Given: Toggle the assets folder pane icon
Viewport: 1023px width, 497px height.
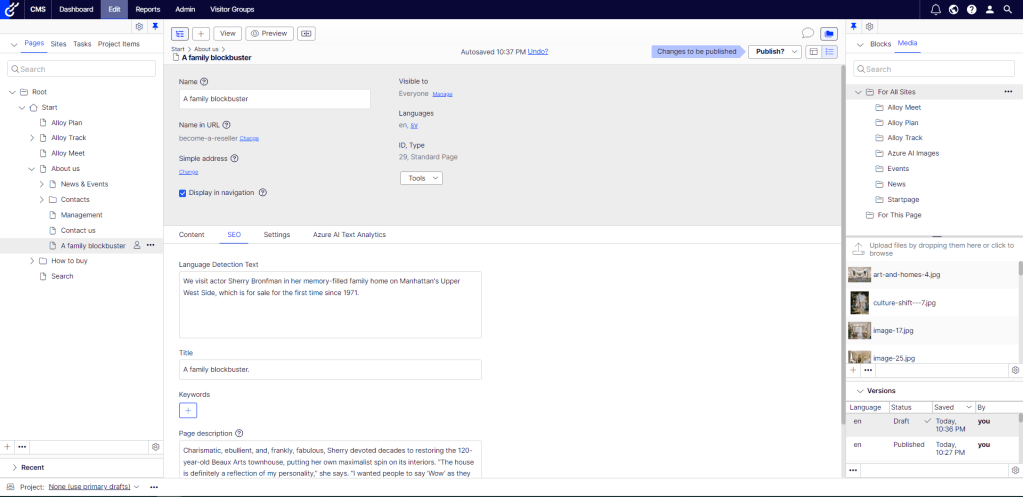Looking at the screenshot, I should point(828,33).
